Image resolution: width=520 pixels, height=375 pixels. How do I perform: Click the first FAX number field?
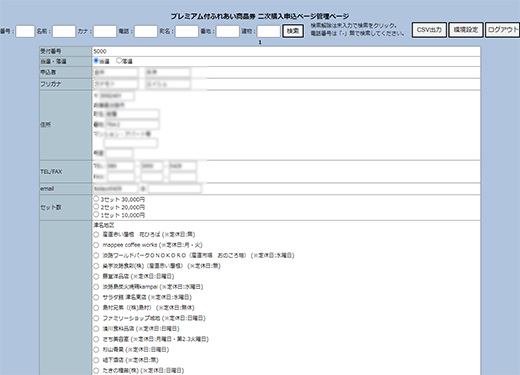tap(120, 177)
